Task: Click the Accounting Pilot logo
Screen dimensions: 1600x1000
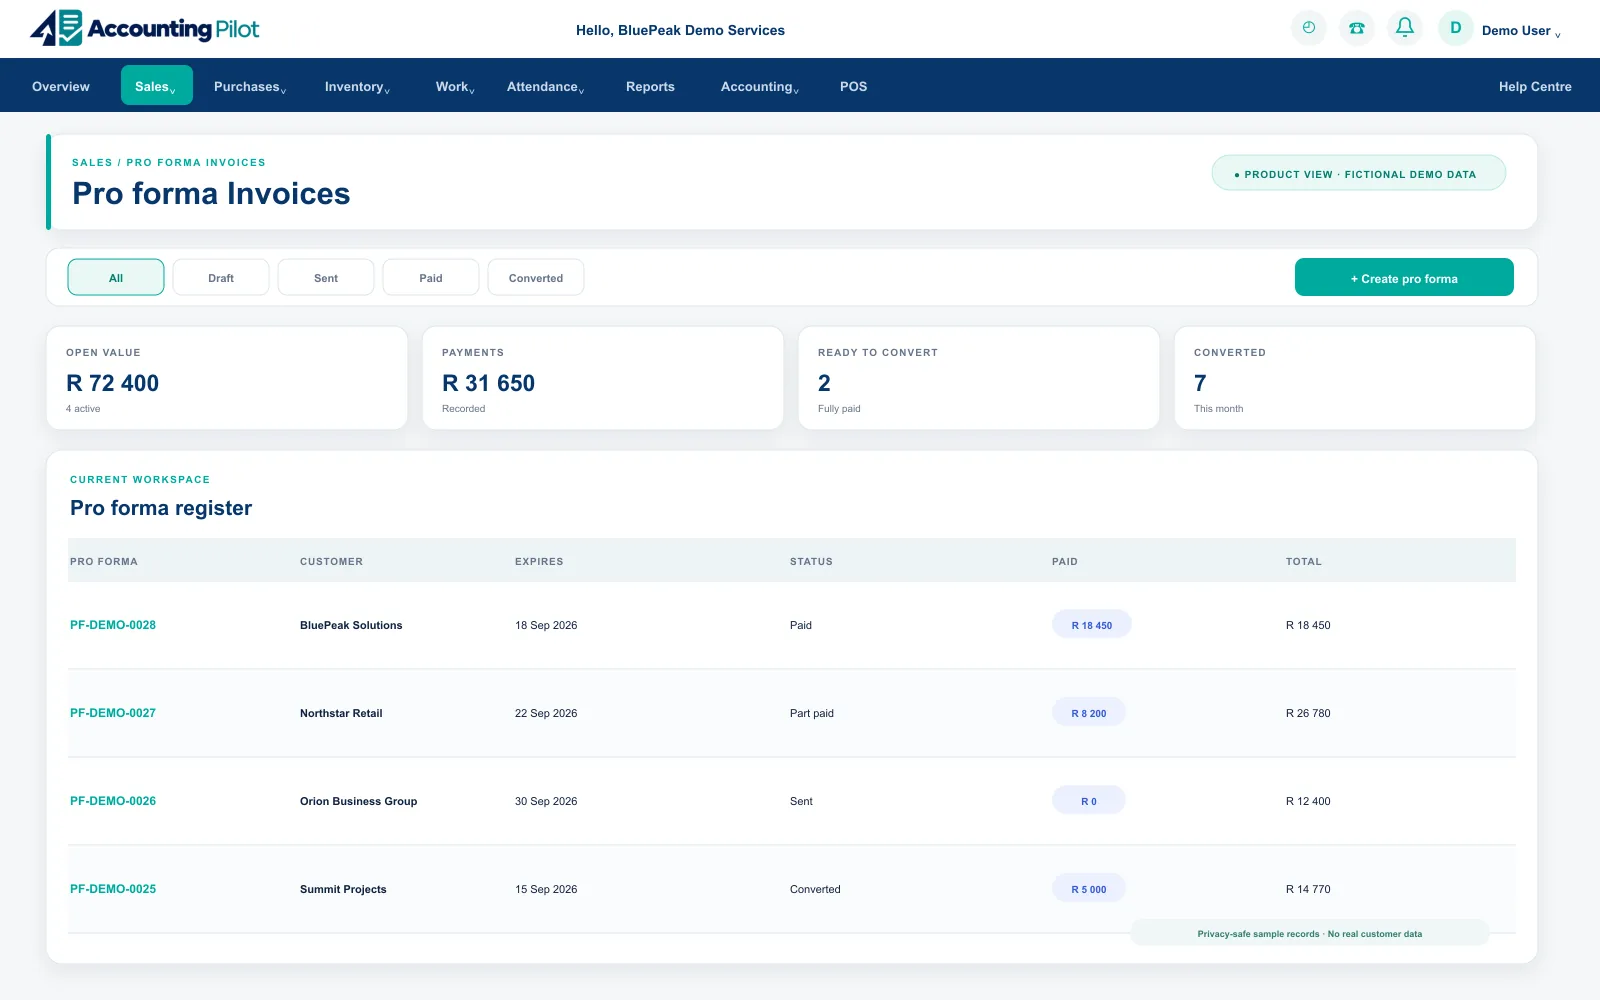Action: (x=145, y=28)
